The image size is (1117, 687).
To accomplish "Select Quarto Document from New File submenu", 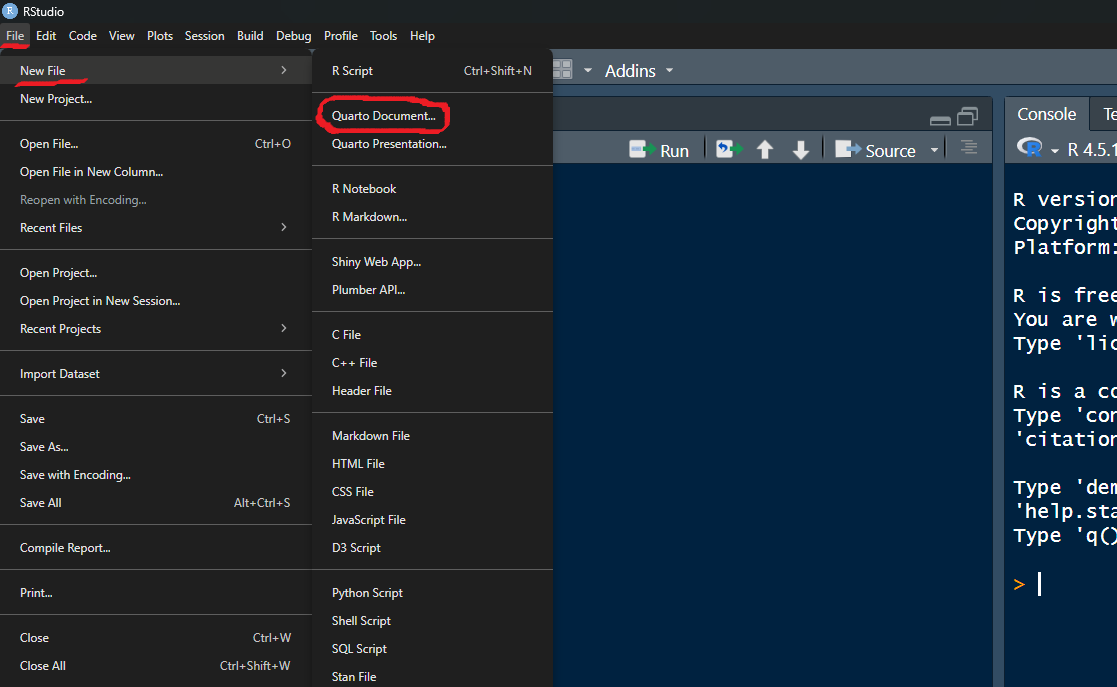I will tap(384, 116).
